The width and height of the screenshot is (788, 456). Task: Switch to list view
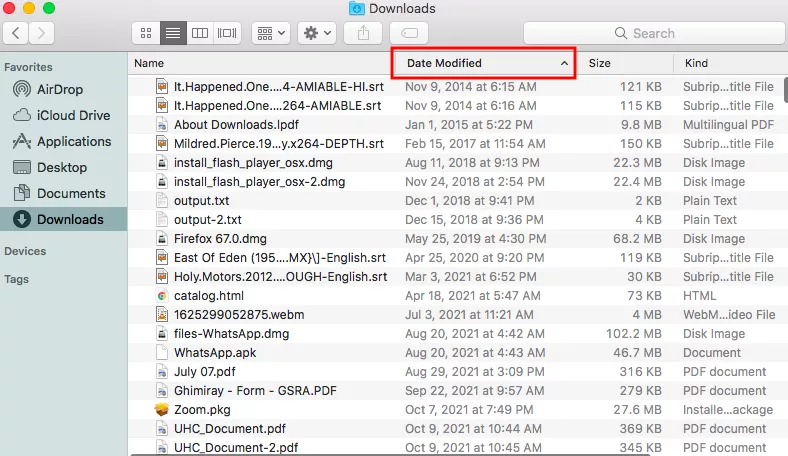tap(173, 33)
